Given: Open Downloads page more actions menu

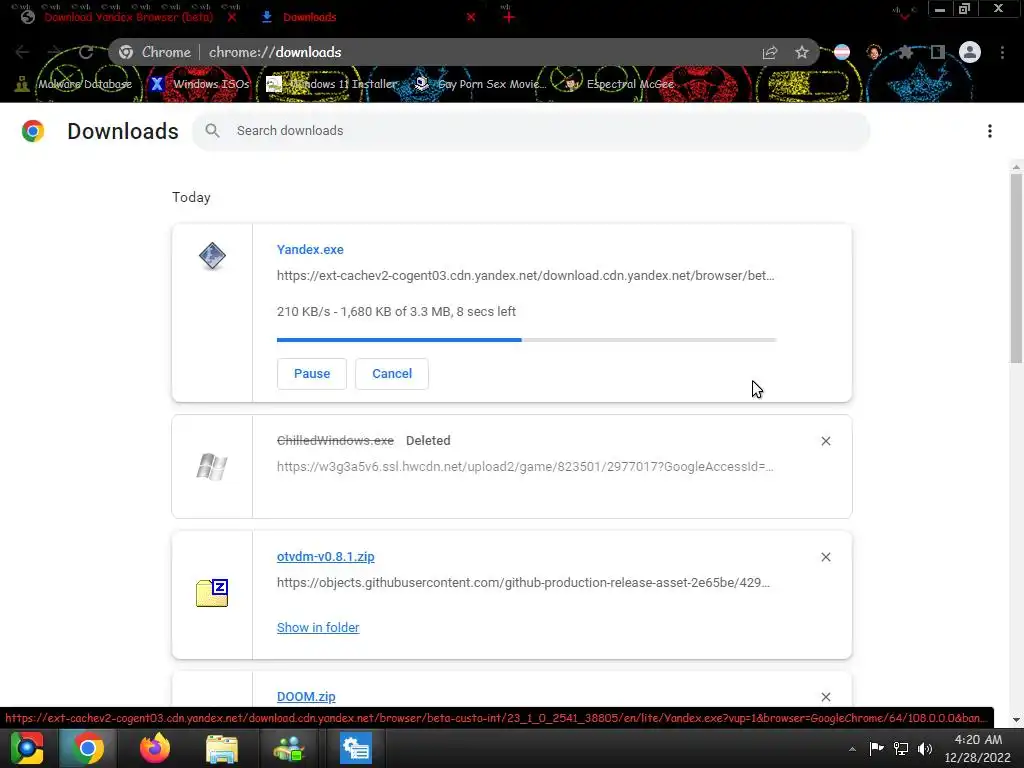Looking at the screenshot, I should 990,131.
